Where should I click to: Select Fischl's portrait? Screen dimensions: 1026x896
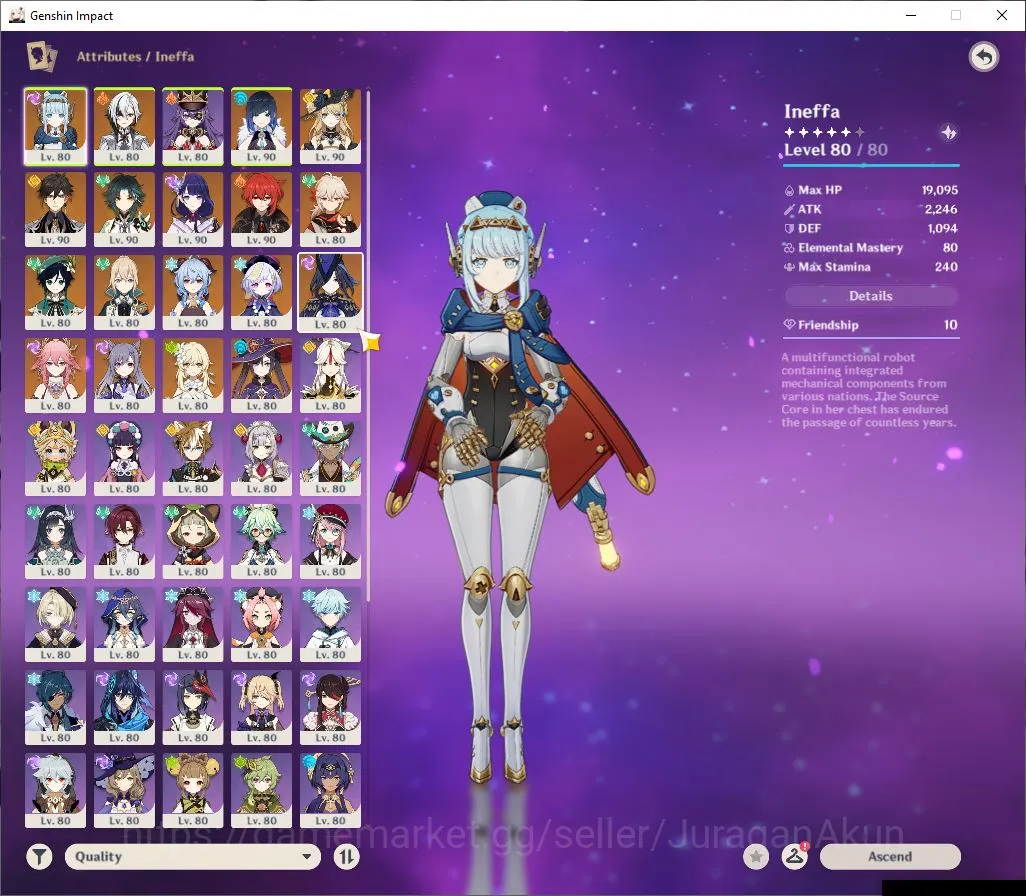[262, 708]
